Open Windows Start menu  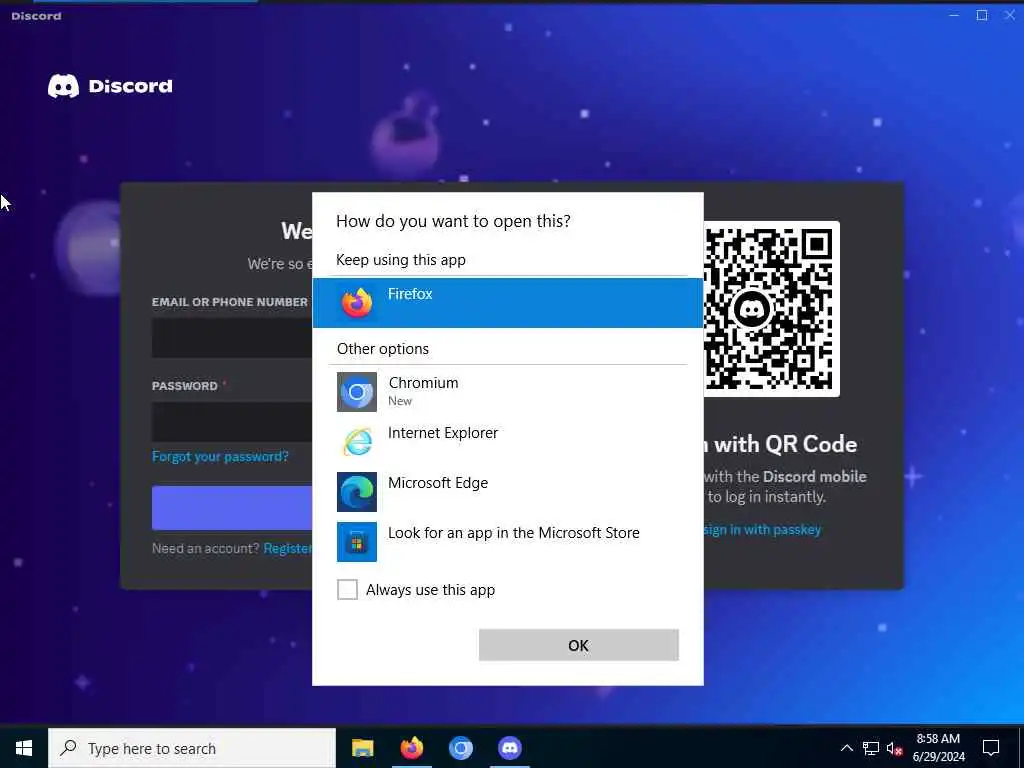click(x=24, y=748)
